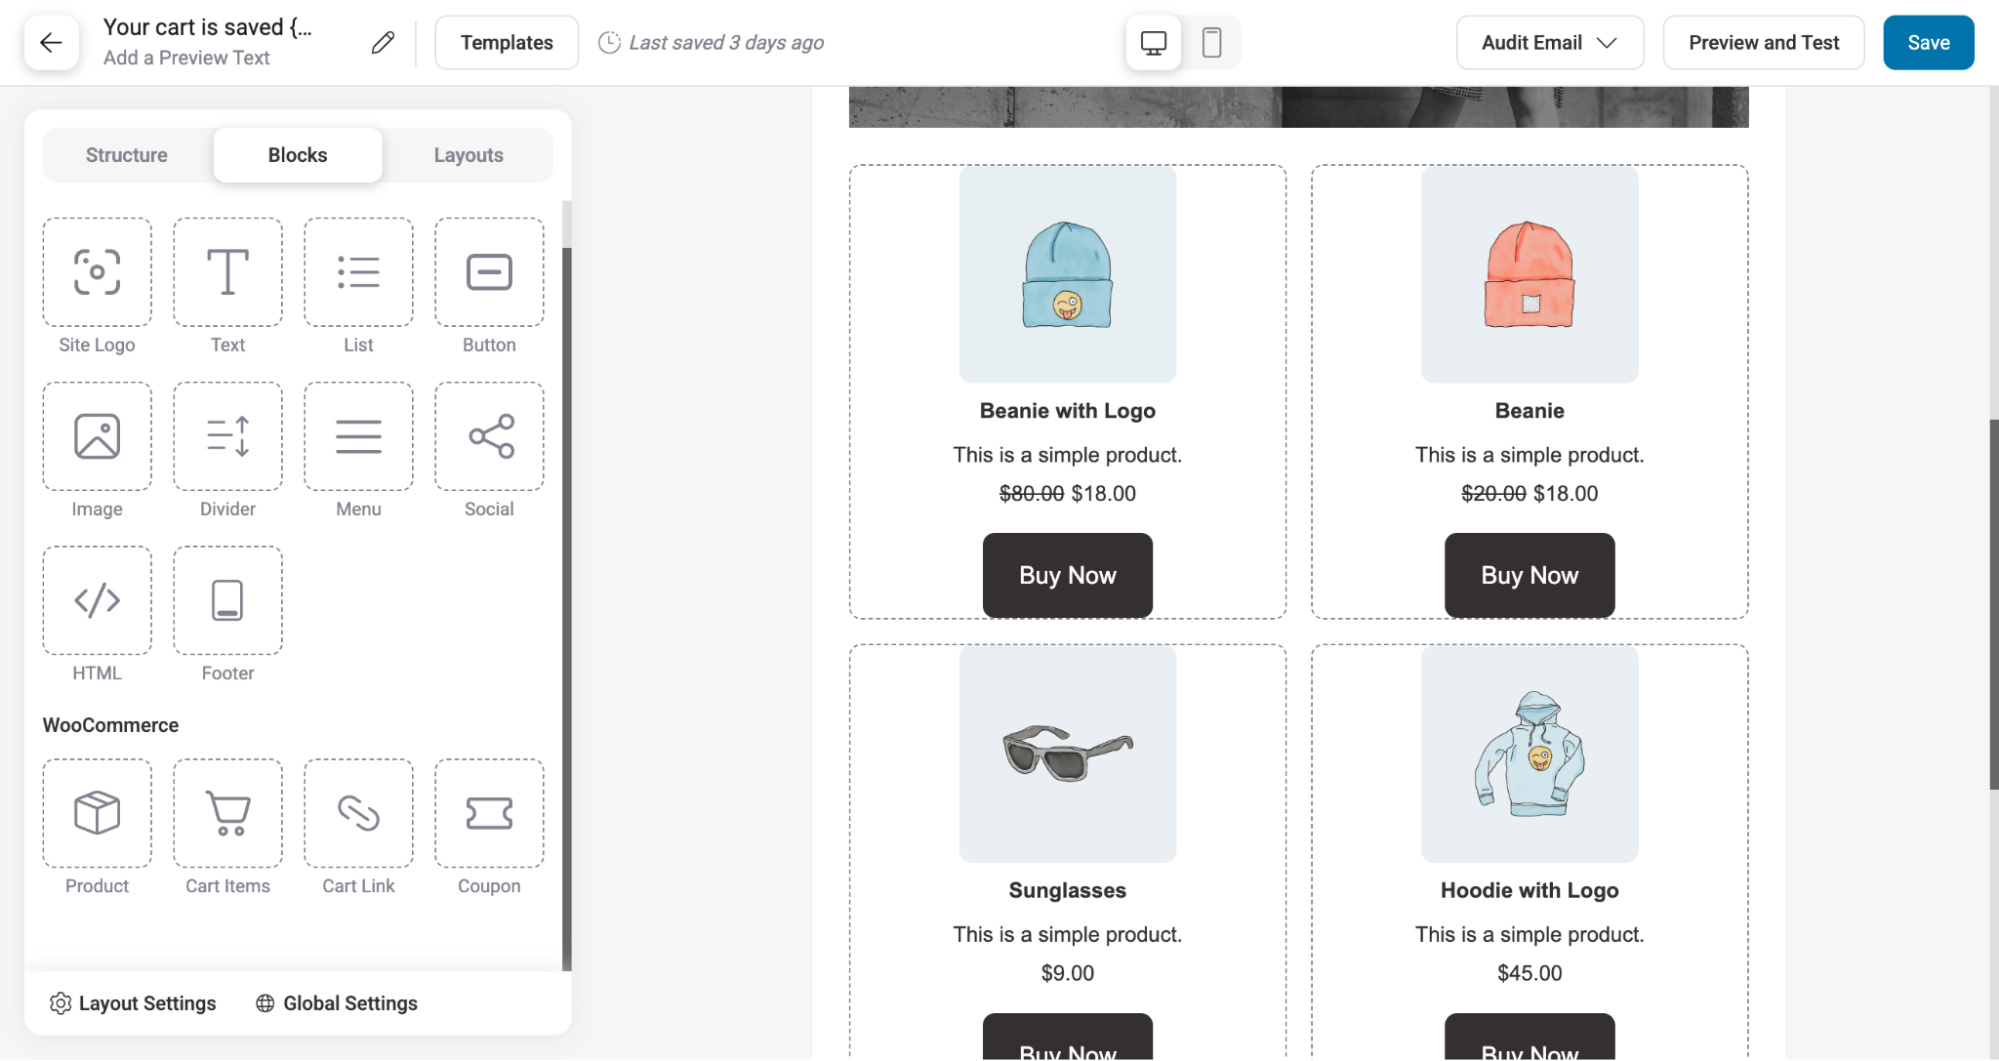Click the 'Your cart is saved' subject title
1999x1061 pixels.
pos(208,27)
